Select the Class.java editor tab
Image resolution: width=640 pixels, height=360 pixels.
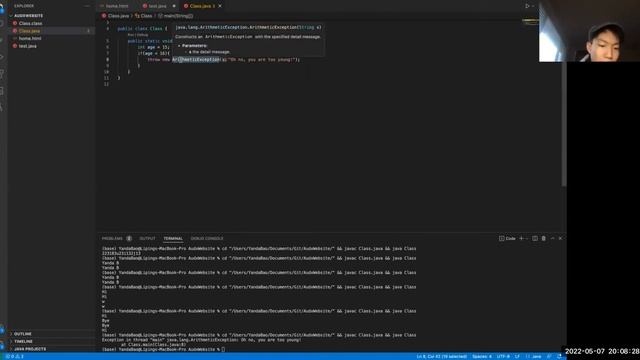[202, 6]
